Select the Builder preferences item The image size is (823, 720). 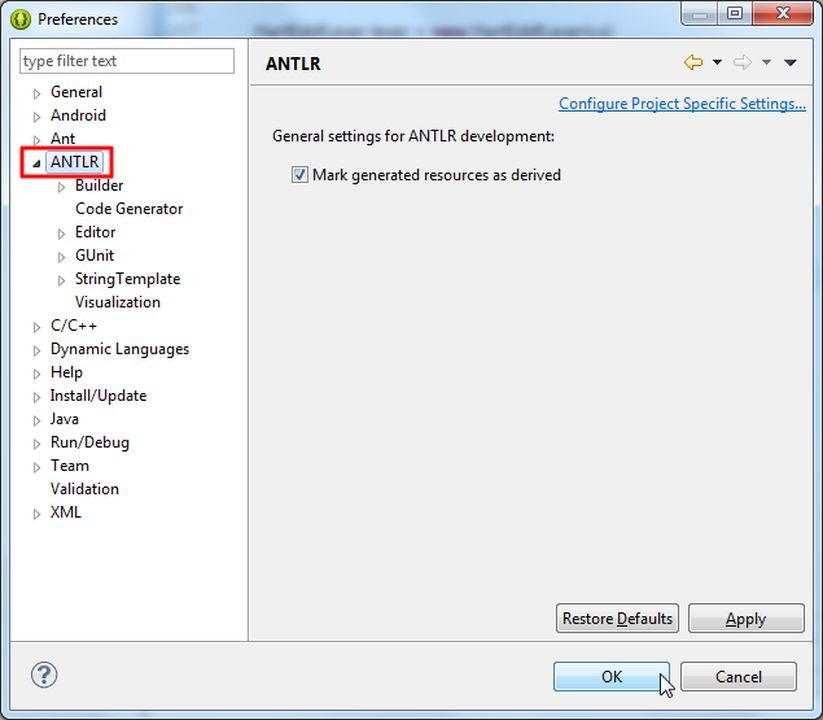point(99,185)
